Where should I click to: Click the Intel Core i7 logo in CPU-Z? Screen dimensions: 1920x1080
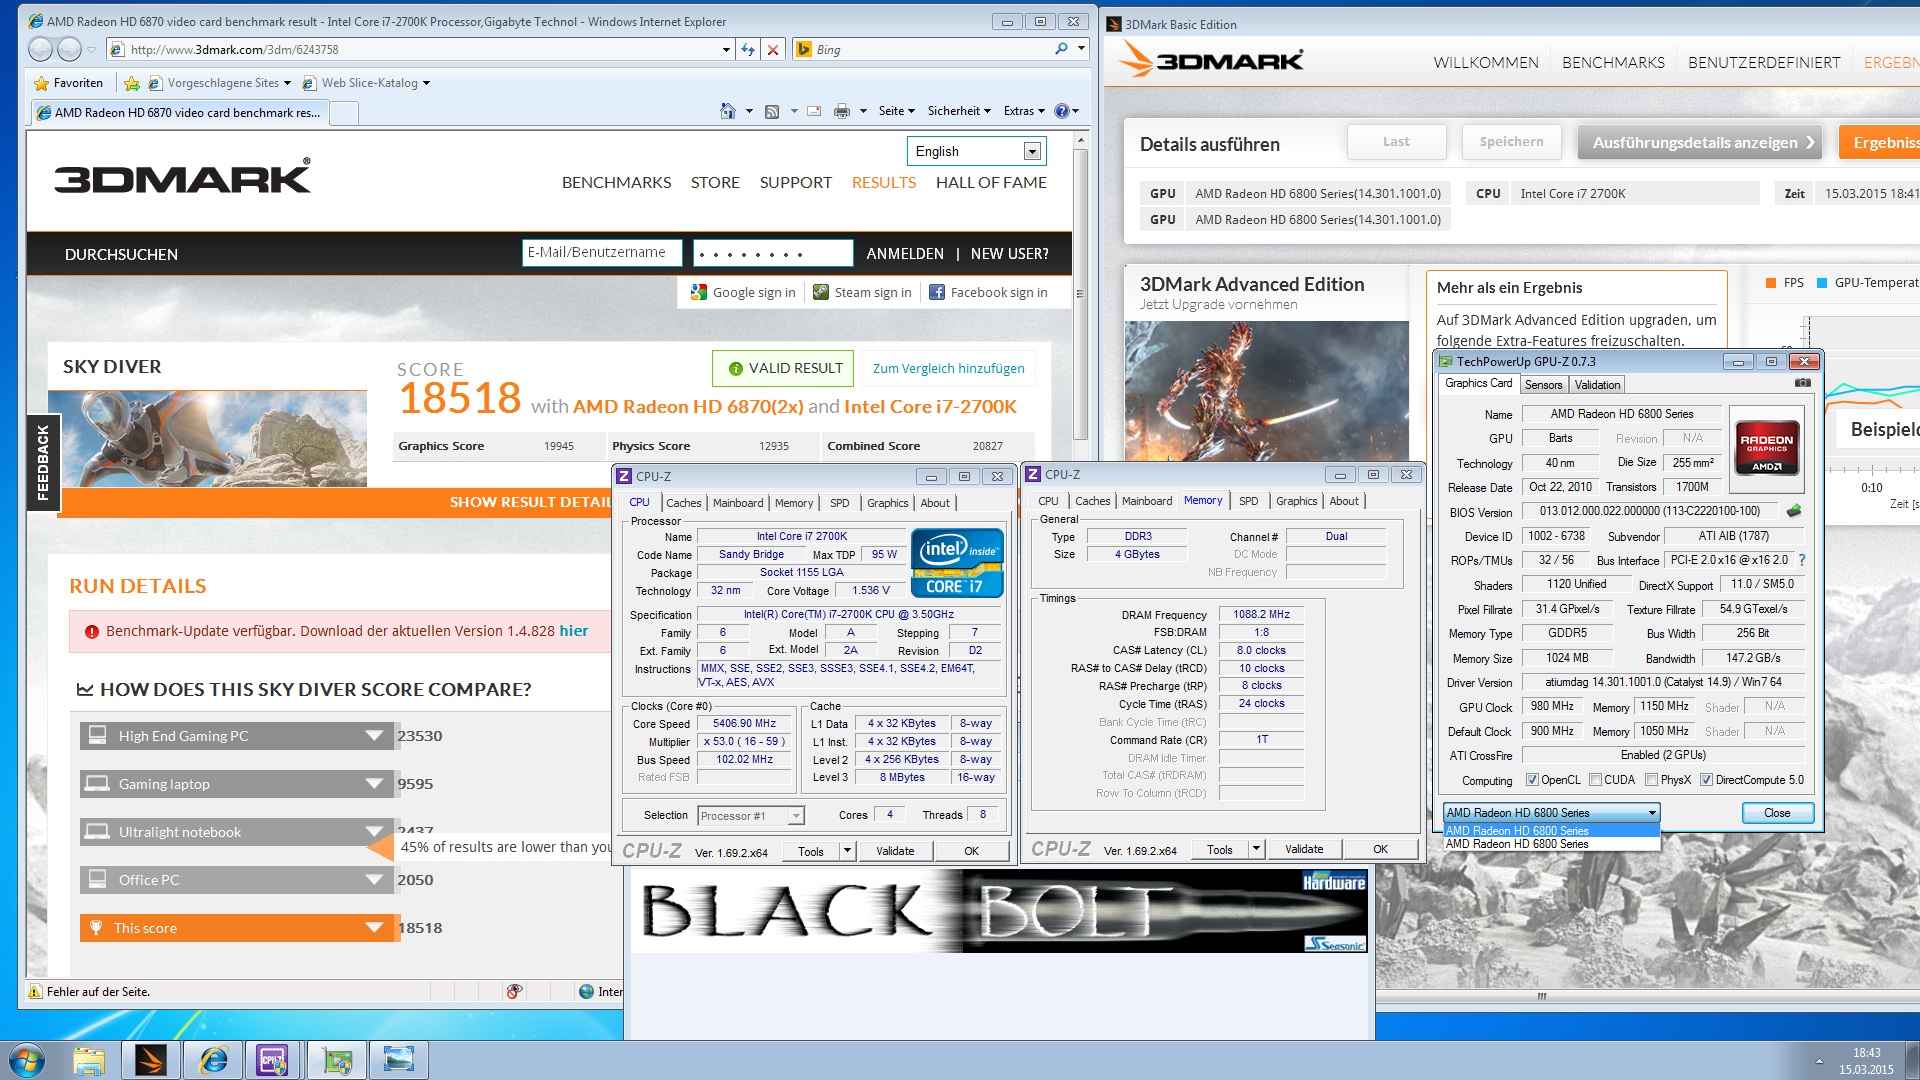(957, 562)
